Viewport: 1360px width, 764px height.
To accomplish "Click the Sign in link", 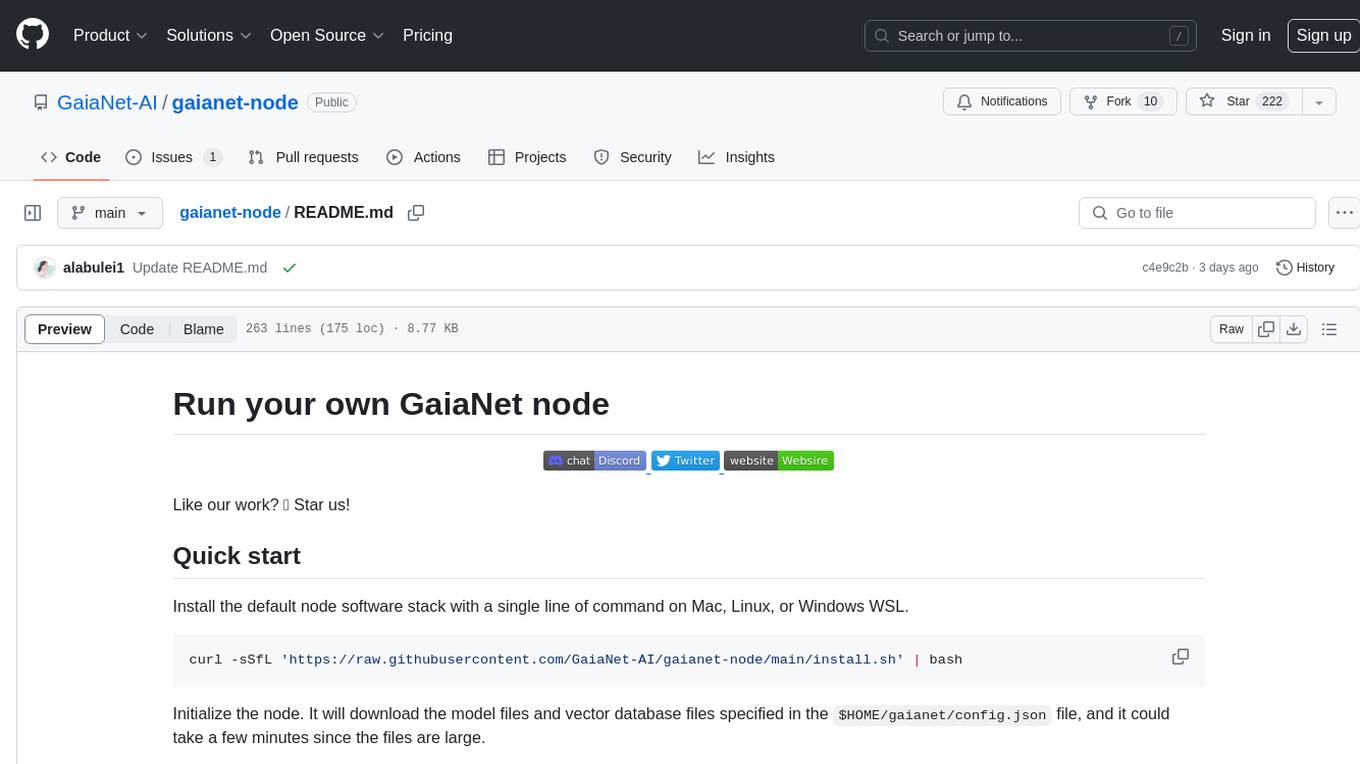I will [1245, 35].
